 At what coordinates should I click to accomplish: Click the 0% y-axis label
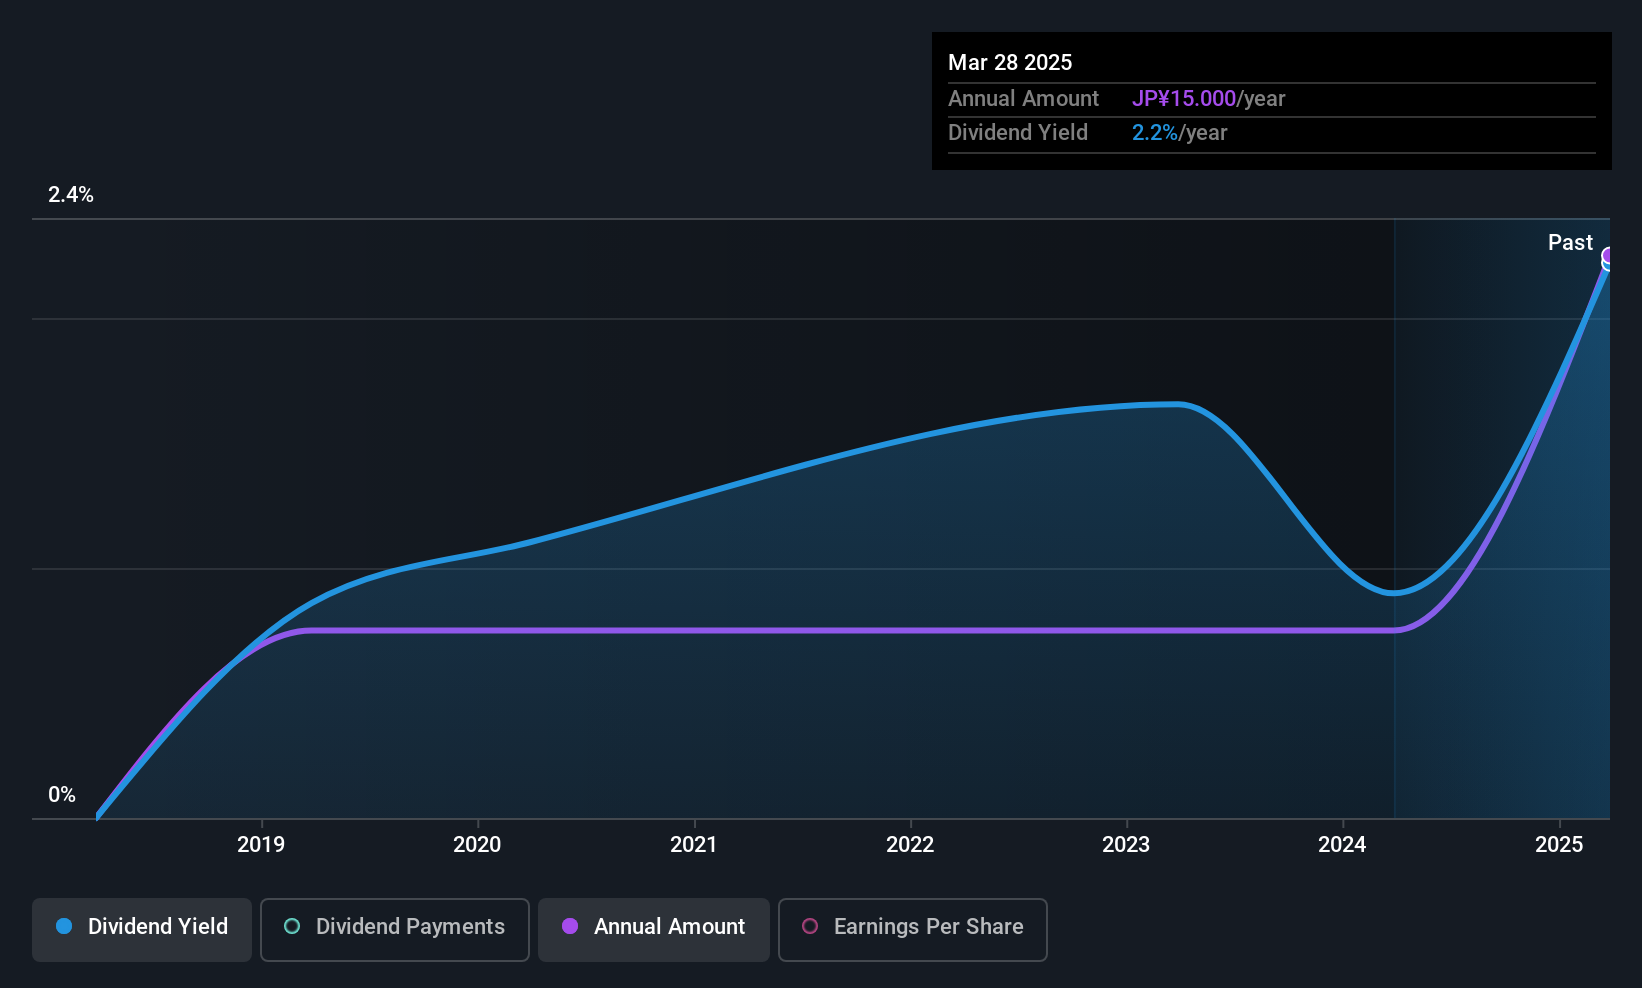pyautogui.click(x=62, y=794)
